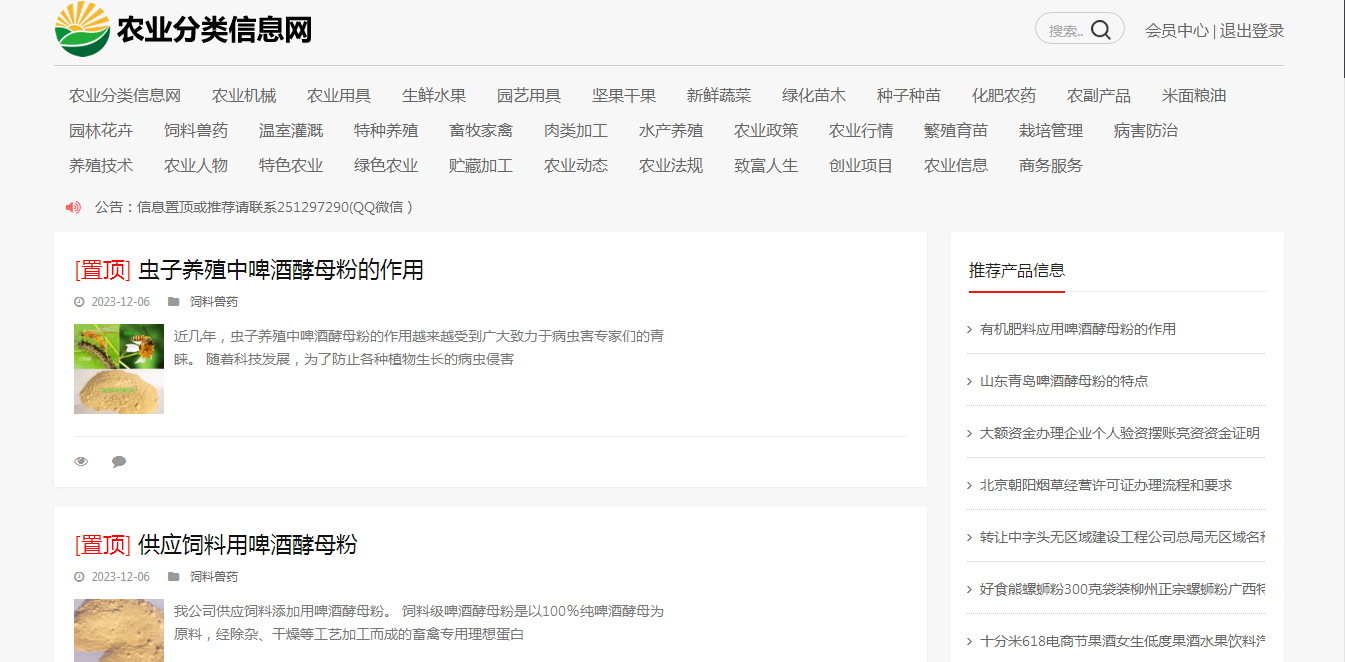
Task: Expand the arrow beside 山东青岛啤酒酵母粉的特点
Action: 968,380
